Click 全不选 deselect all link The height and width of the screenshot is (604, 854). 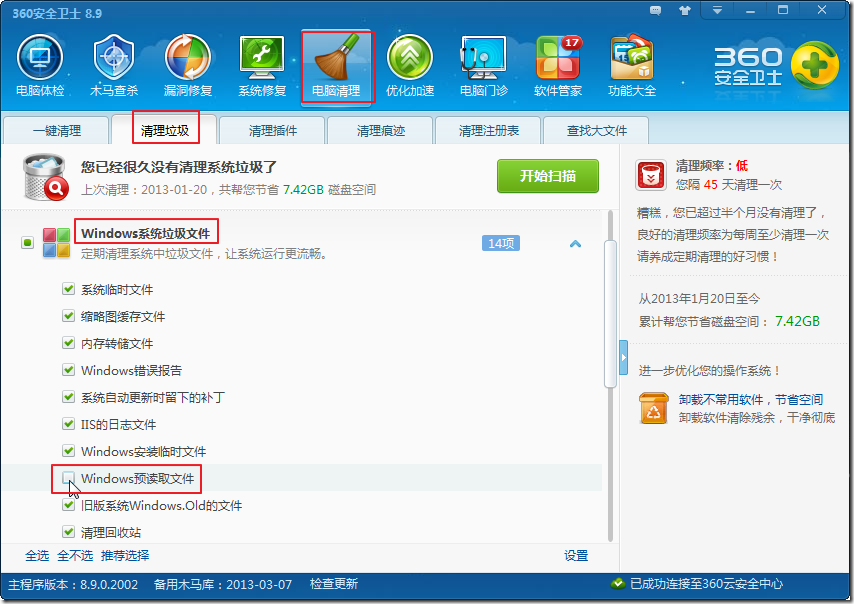coord(75,556)
